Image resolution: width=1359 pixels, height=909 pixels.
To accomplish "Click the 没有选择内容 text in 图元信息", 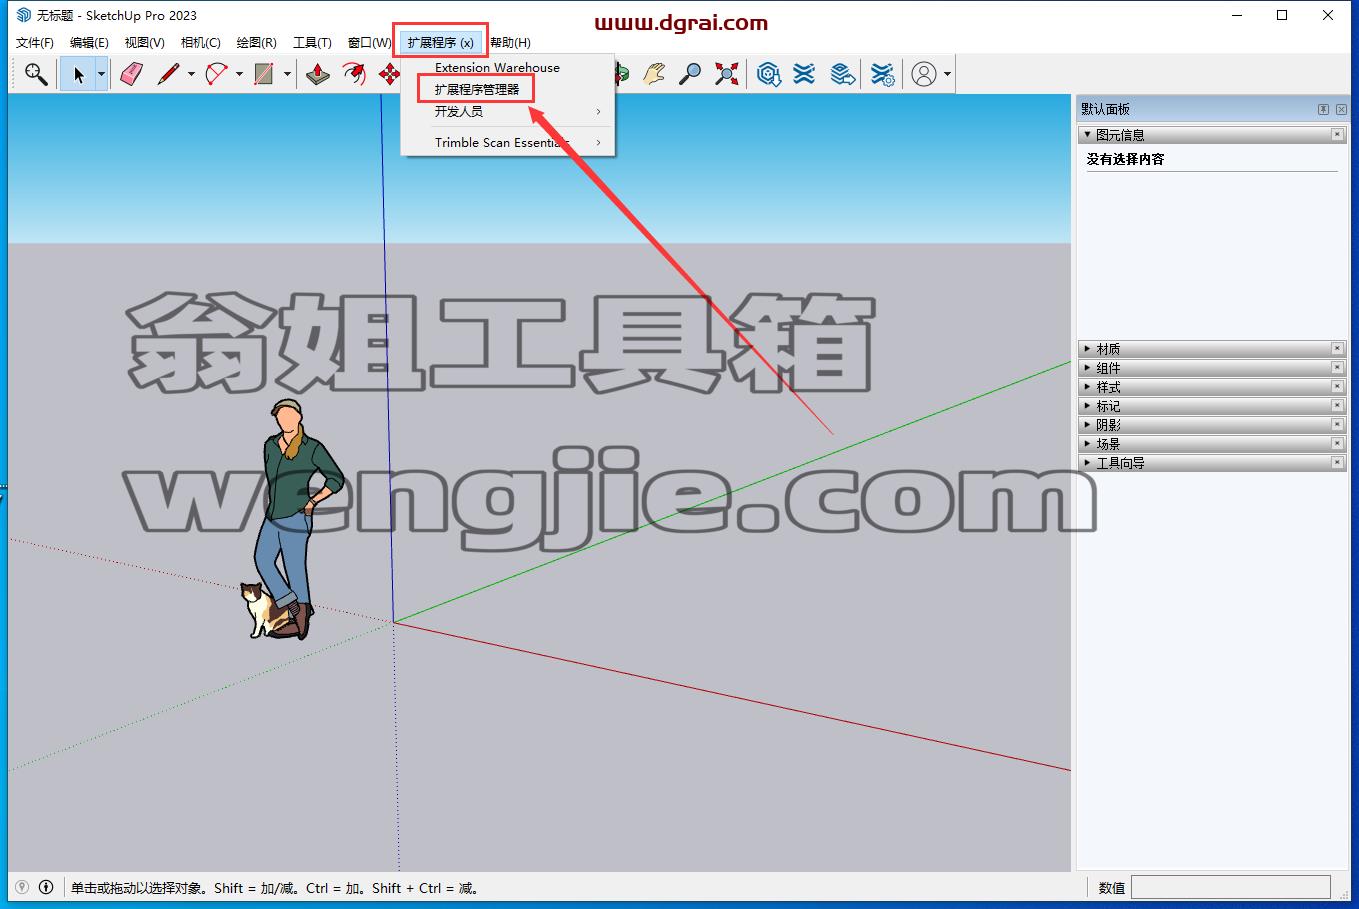I will tap(1125, 159).
